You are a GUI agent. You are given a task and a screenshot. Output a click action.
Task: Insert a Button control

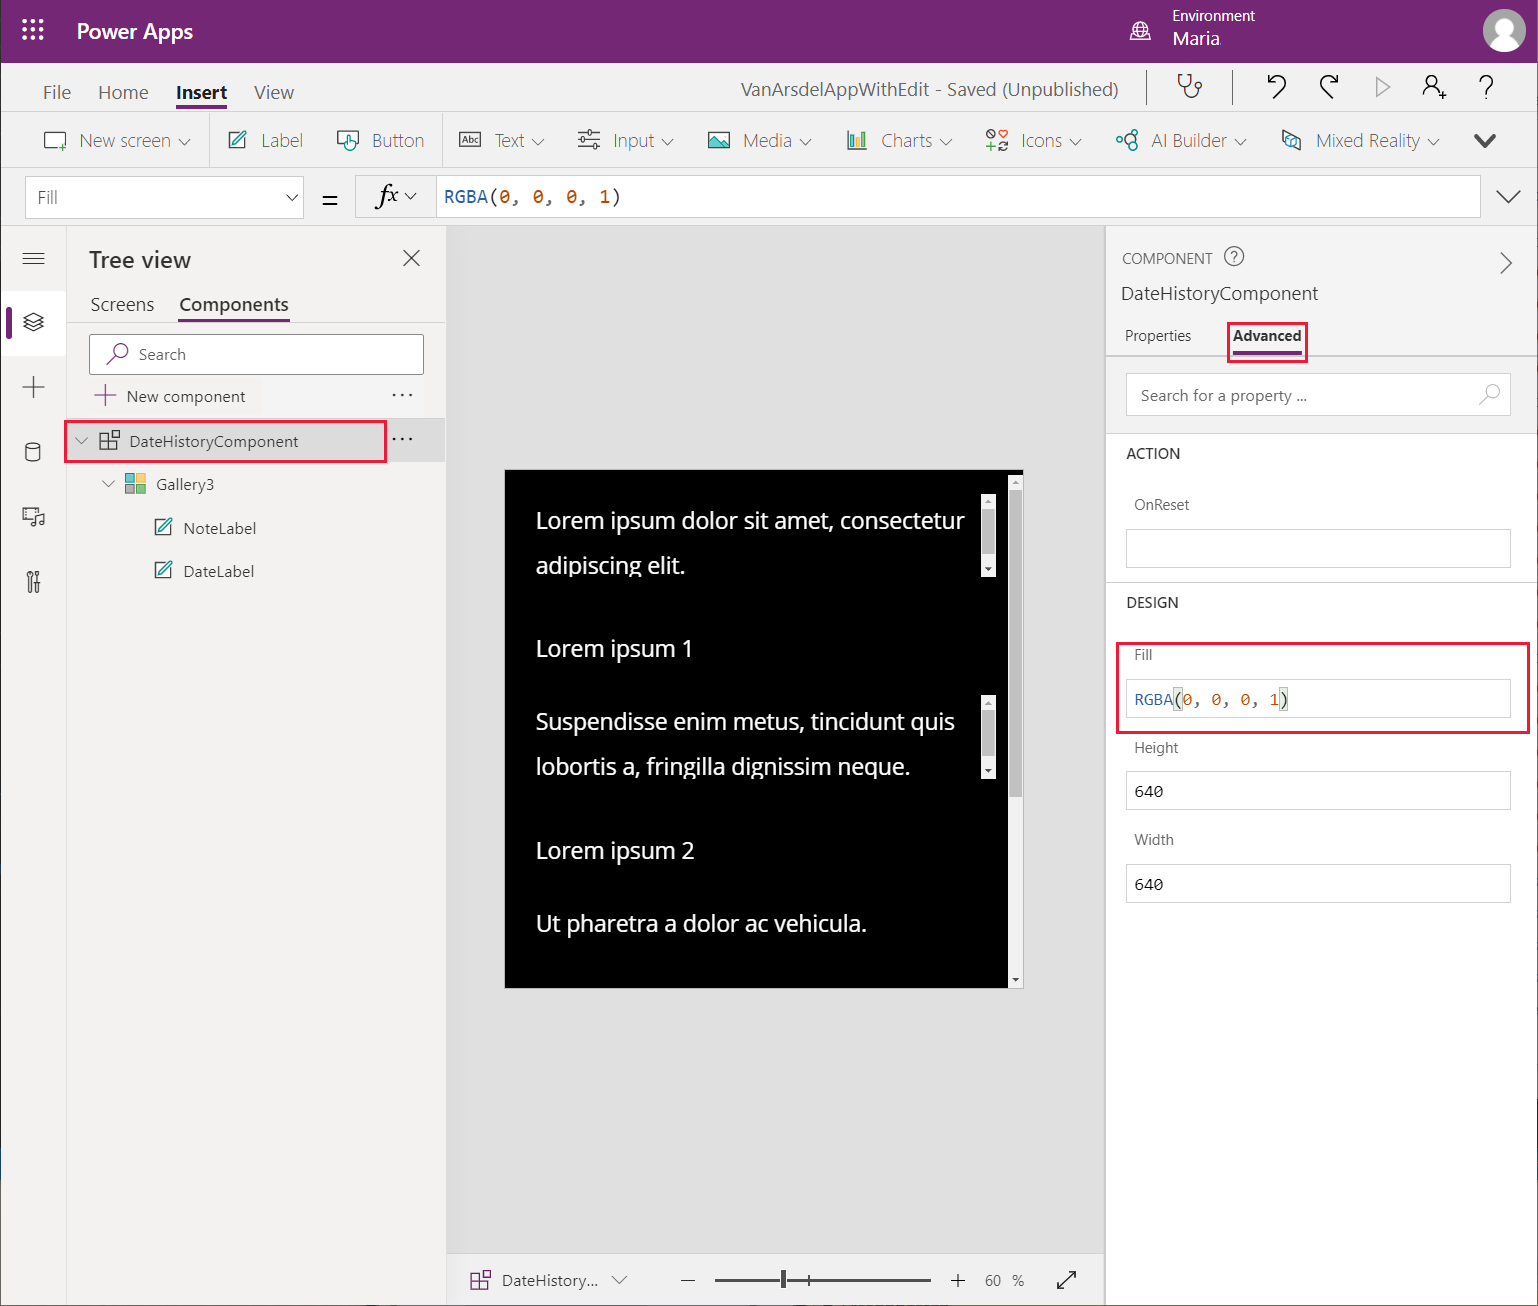coord(380,140)
